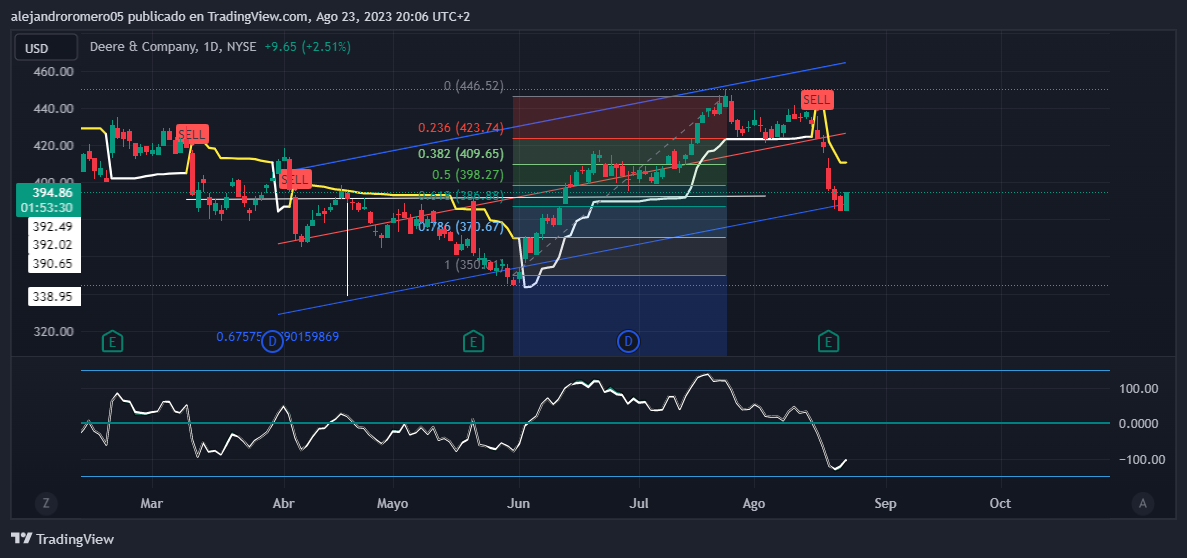
Task: Click the TradingView logo
Action: pyautogui.click(x=63, y=539)
